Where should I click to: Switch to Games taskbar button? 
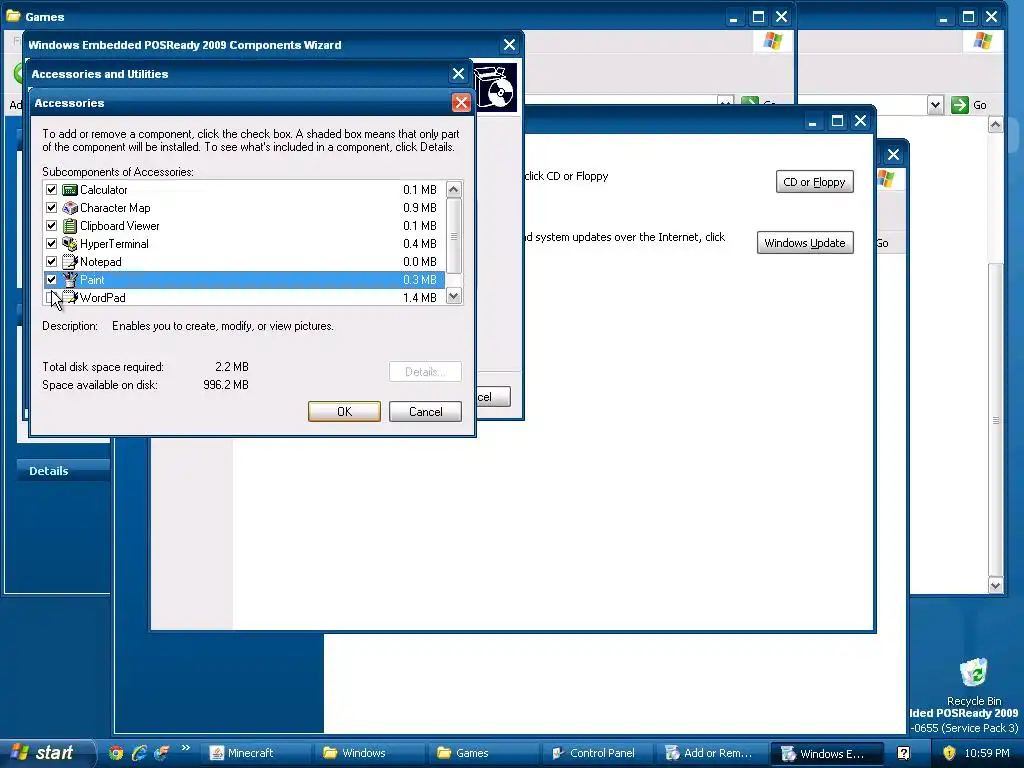[x=481, y=753]
